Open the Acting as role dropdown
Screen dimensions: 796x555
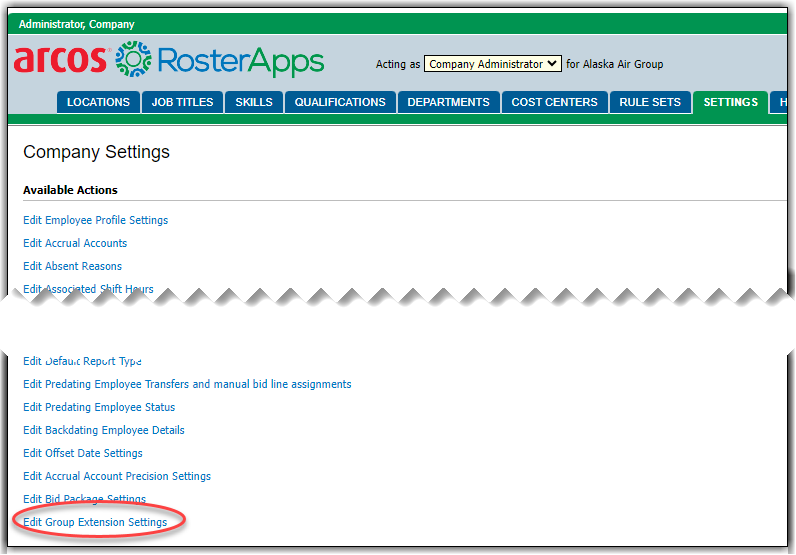[492, 64]
